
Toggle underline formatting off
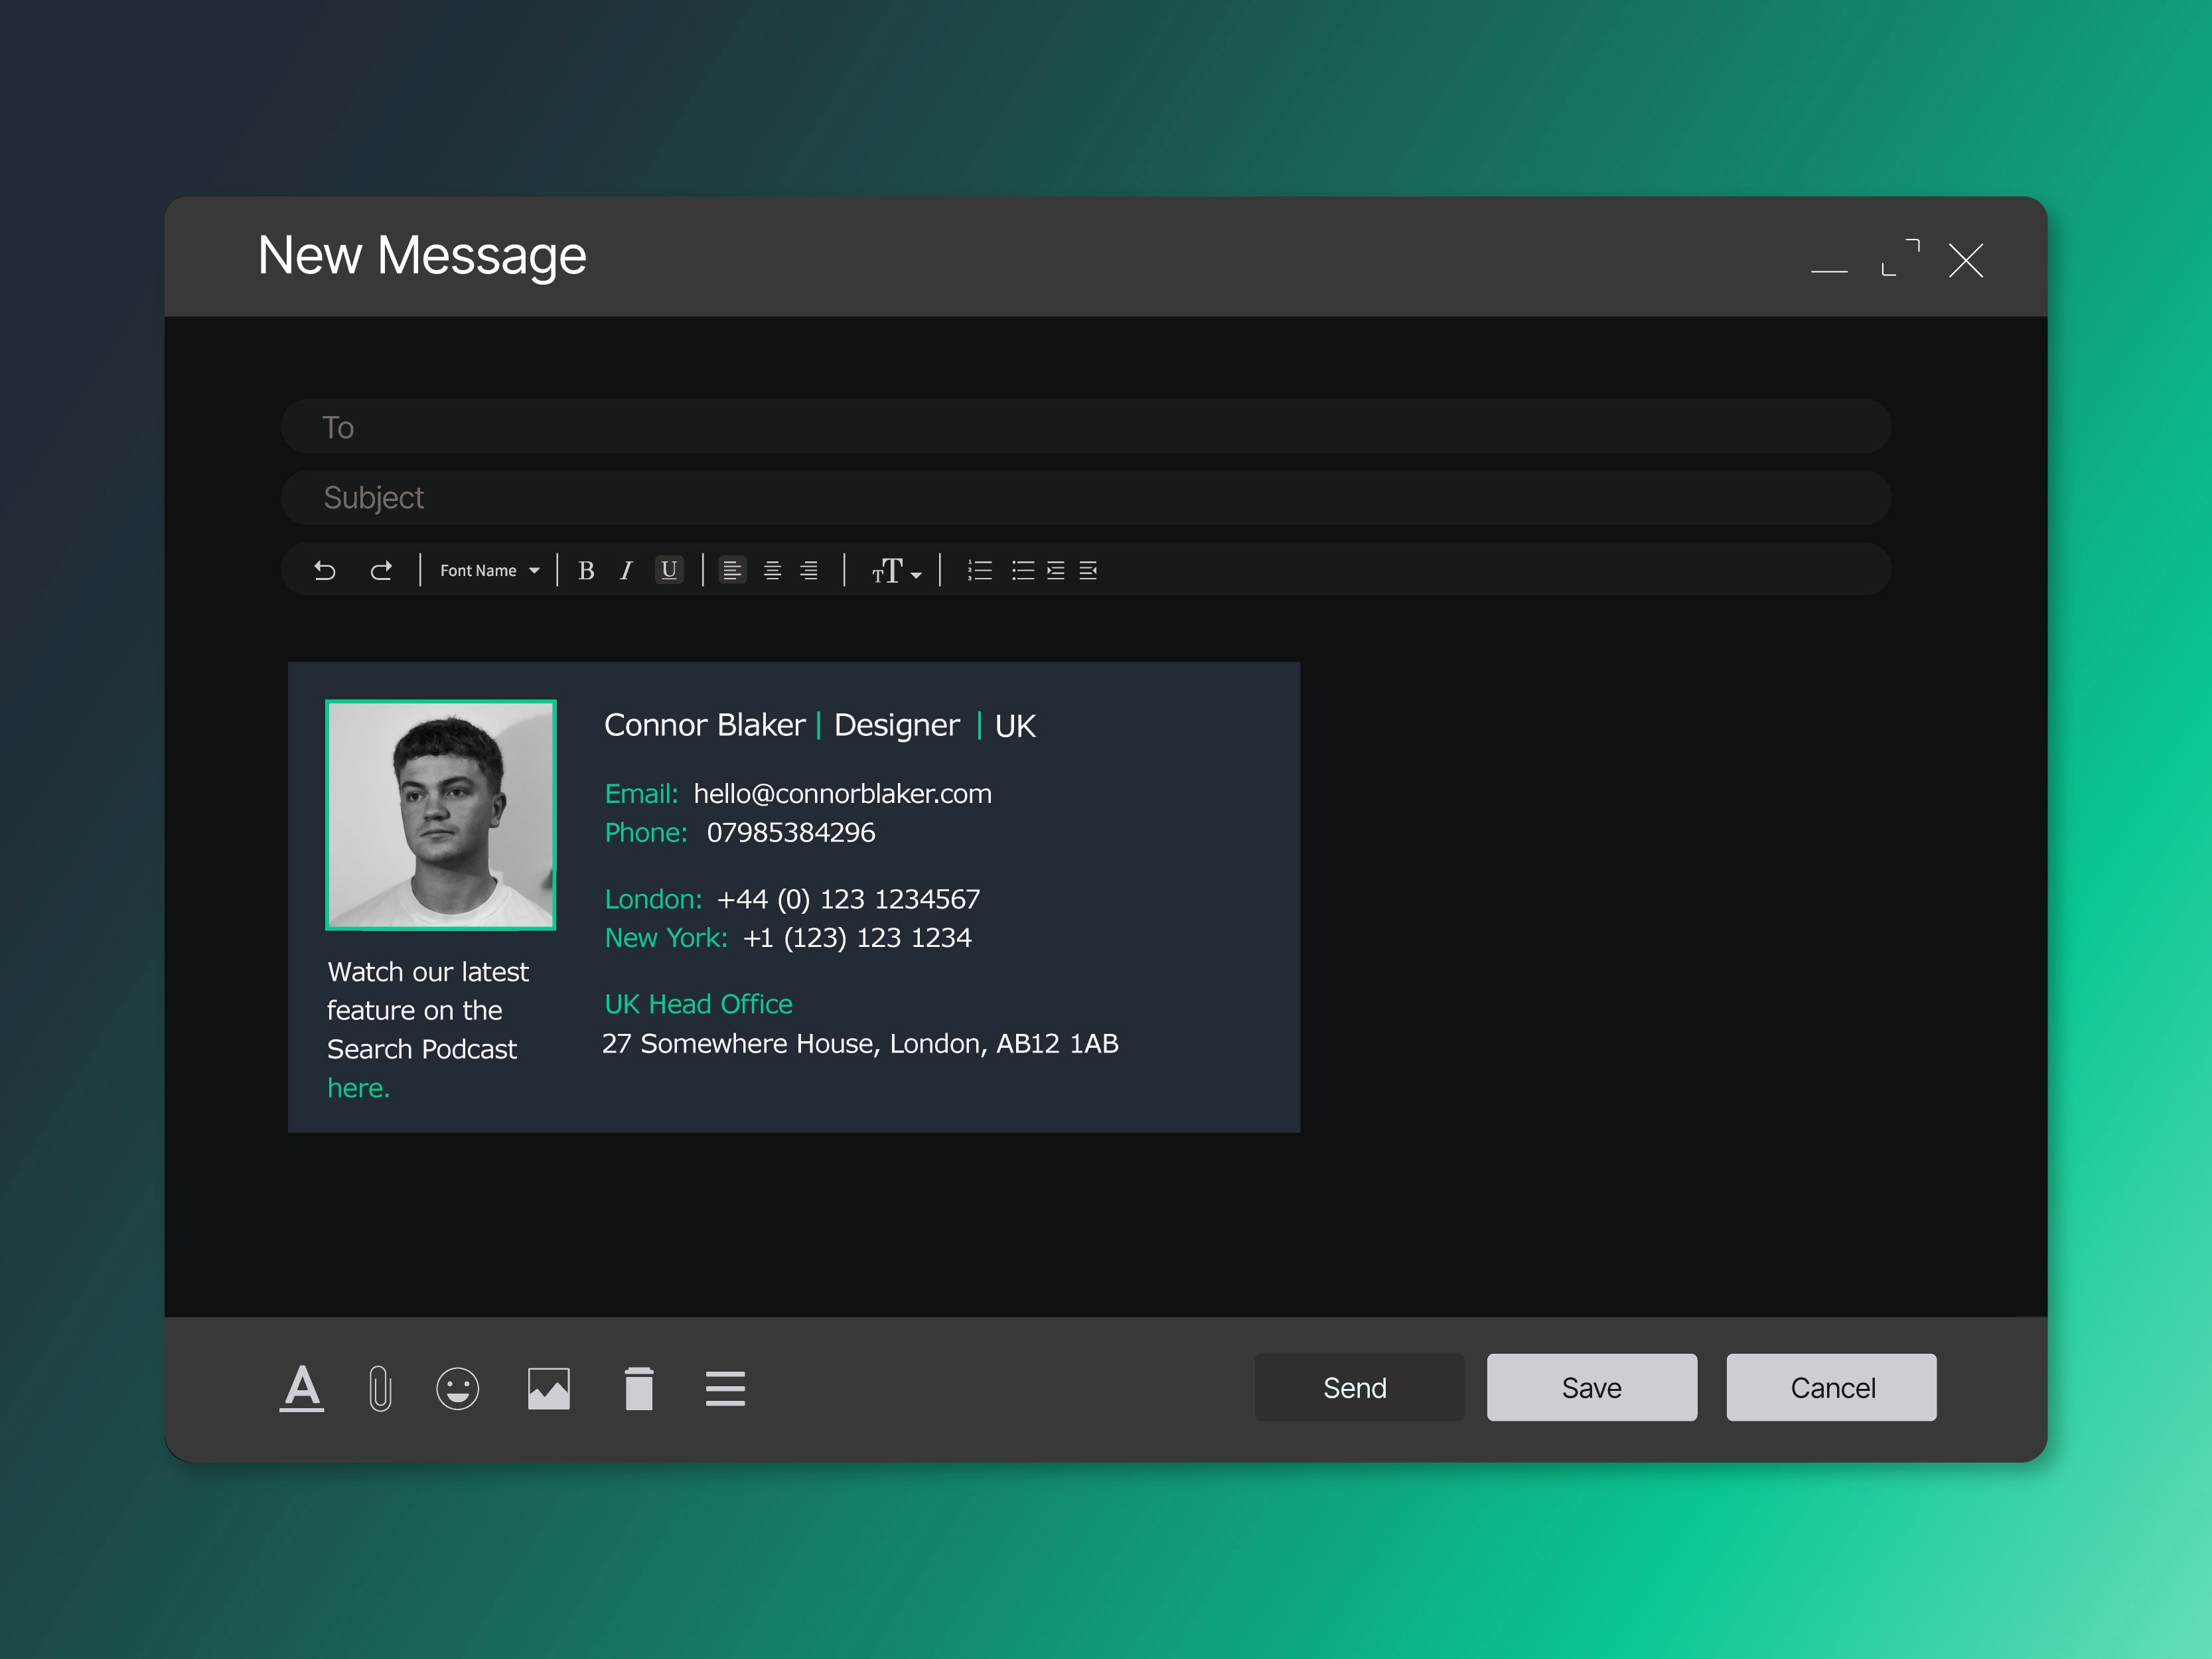[x=669, y=570]
